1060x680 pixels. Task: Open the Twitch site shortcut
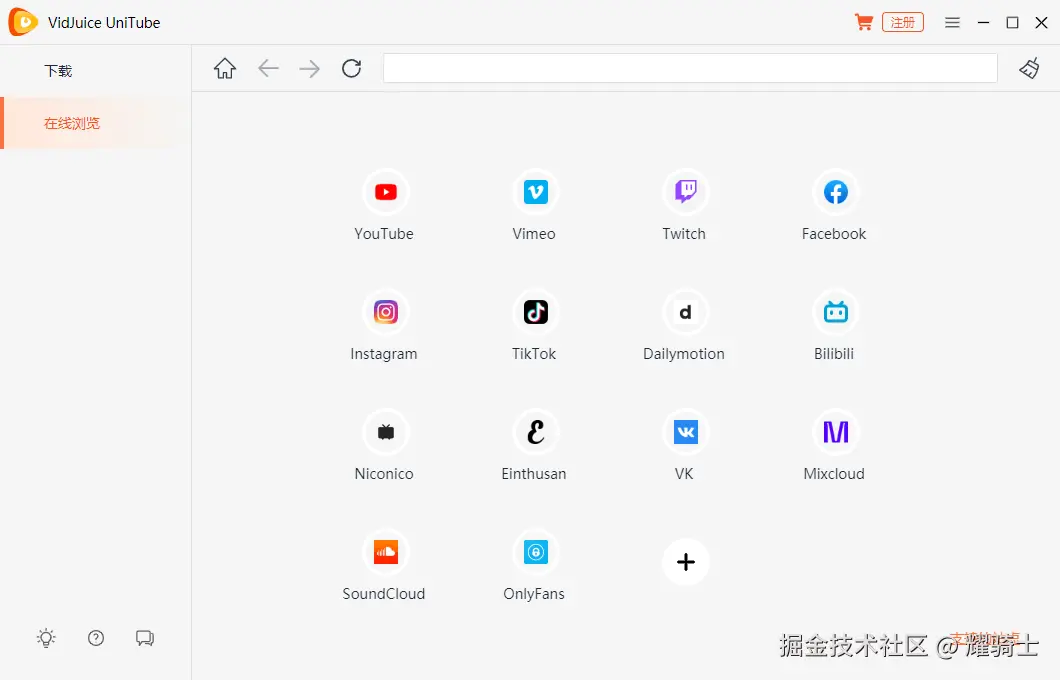[685, 193]
